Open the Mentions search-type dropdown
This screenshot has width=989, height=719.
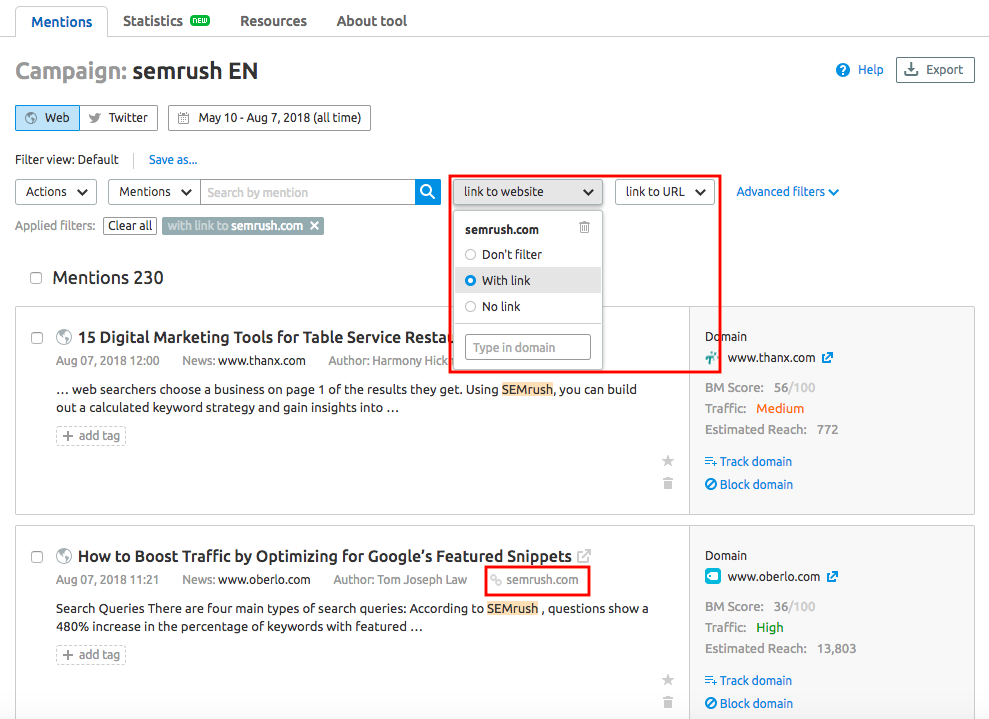click(155, 192)
